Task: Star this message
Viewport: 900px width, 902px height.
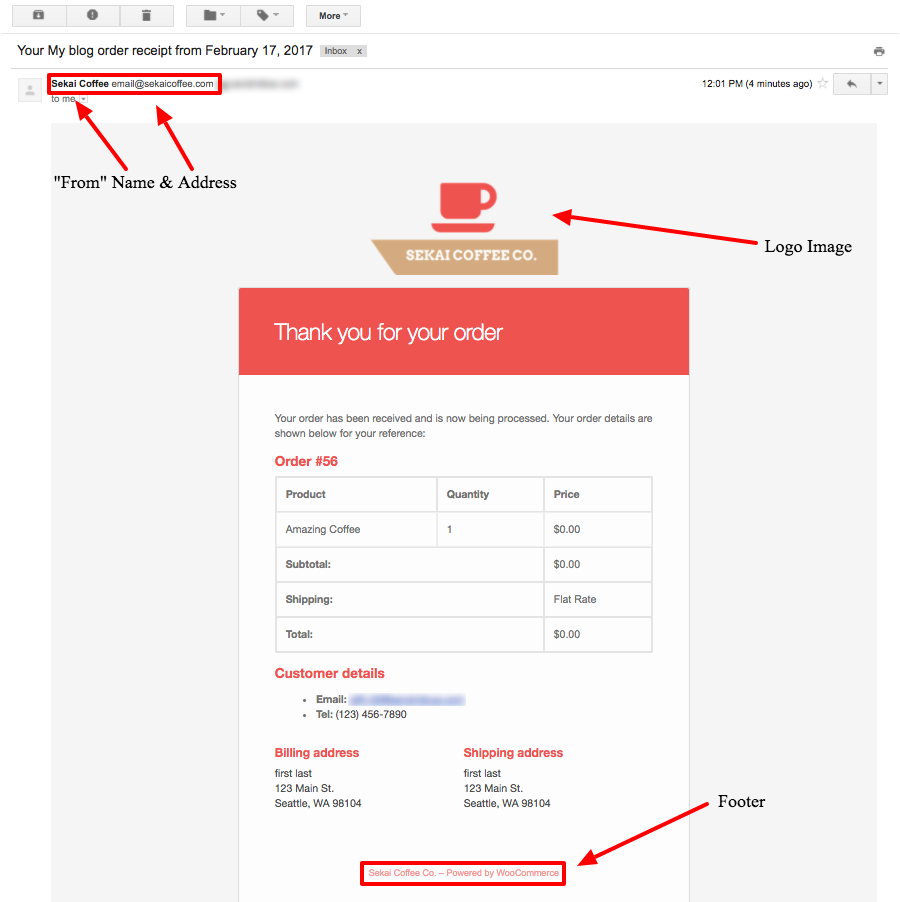Action: pos(823,83)
